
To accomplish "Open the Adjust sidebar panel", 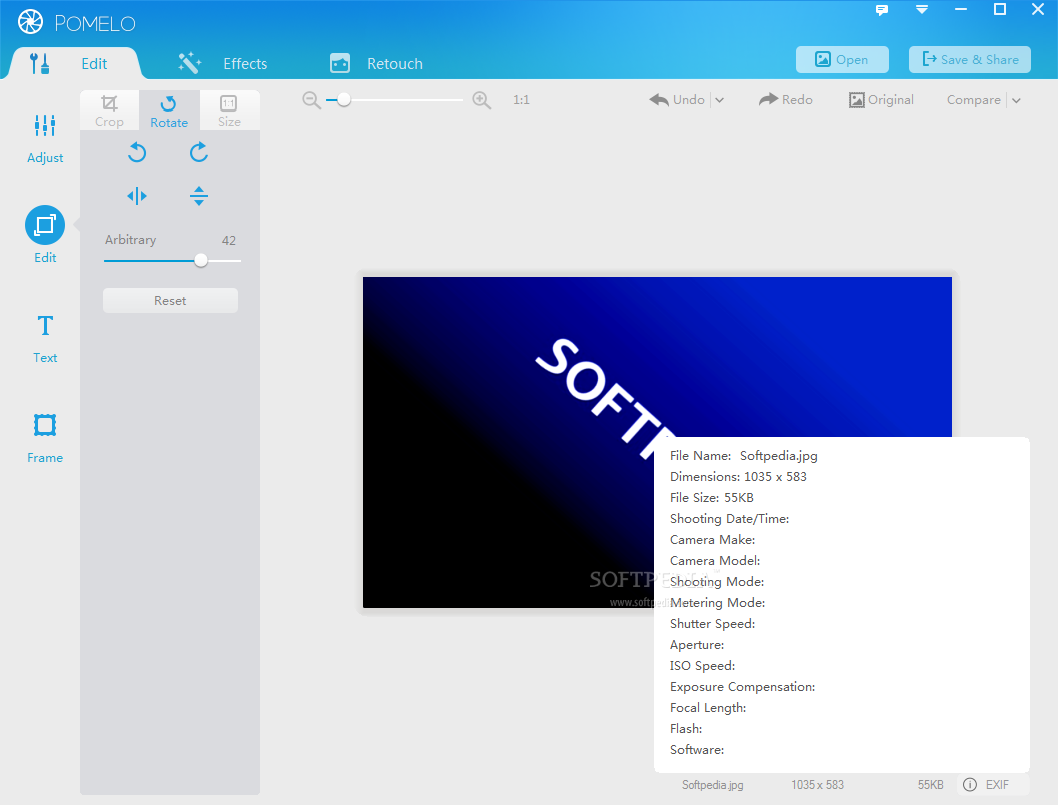I will (x=45, y=138).
